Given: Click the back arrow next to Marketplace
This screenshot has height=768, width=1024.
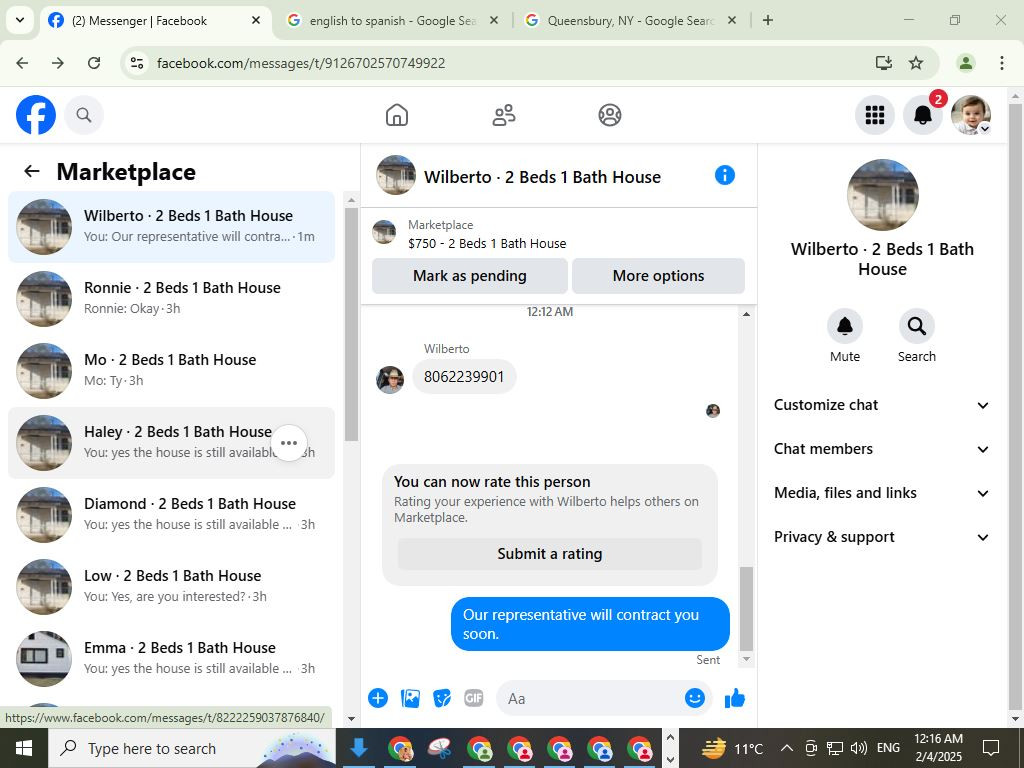Looking at the screenshot, I should click(31, 171).
